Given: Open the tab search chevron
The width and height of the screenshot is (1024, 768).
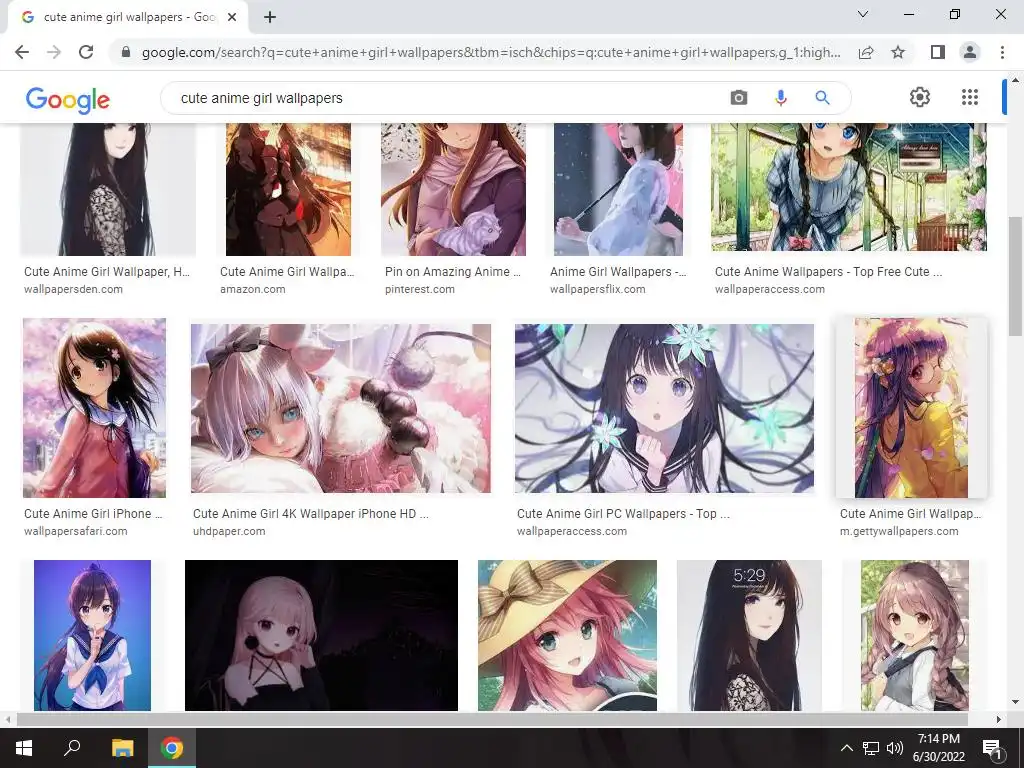Looking at the screenshot, I should 863,14.
